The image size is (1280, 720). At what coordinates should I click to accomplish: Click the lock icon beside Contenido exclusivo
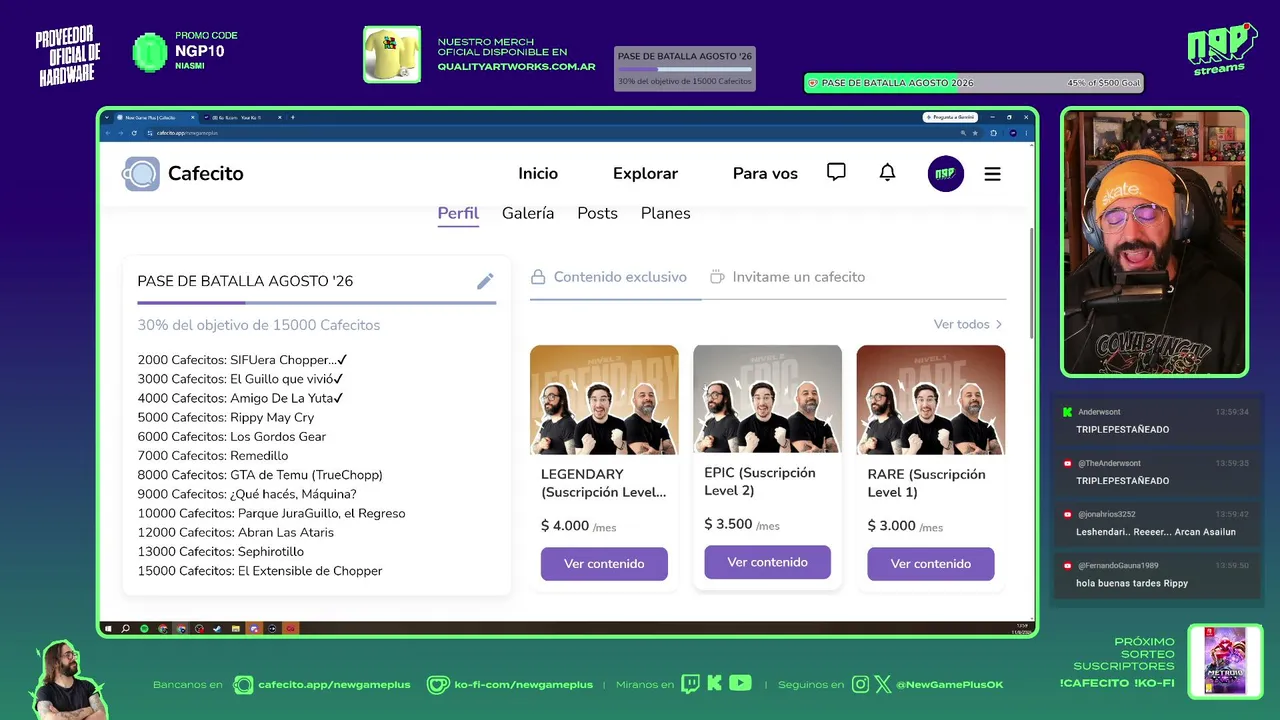[x=538, y=277]
